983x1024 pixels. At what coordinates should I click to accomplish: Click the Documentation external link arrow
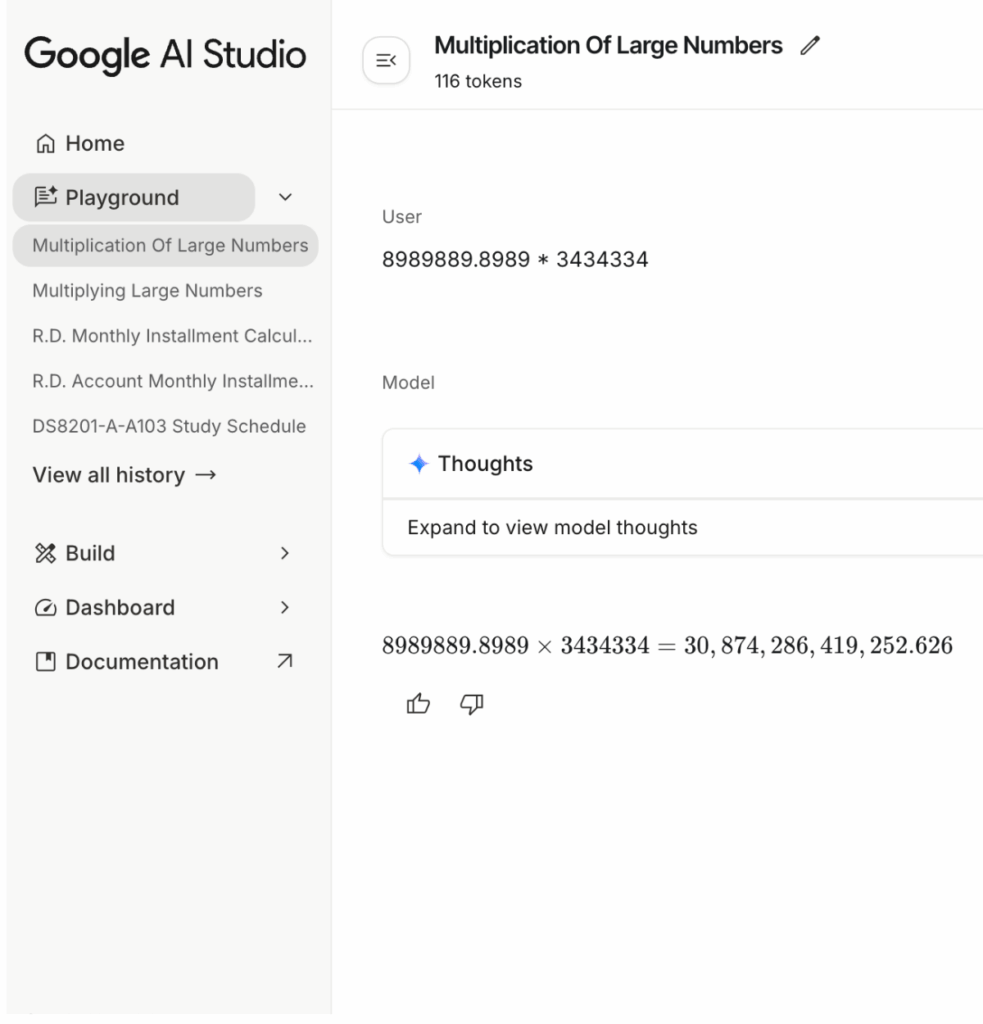pos(285,661)
